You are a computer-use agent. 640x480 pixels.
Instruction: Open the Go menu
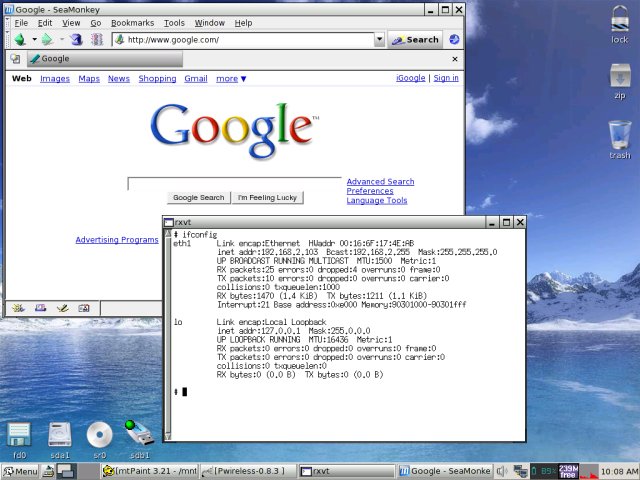(x=96, y=23)
